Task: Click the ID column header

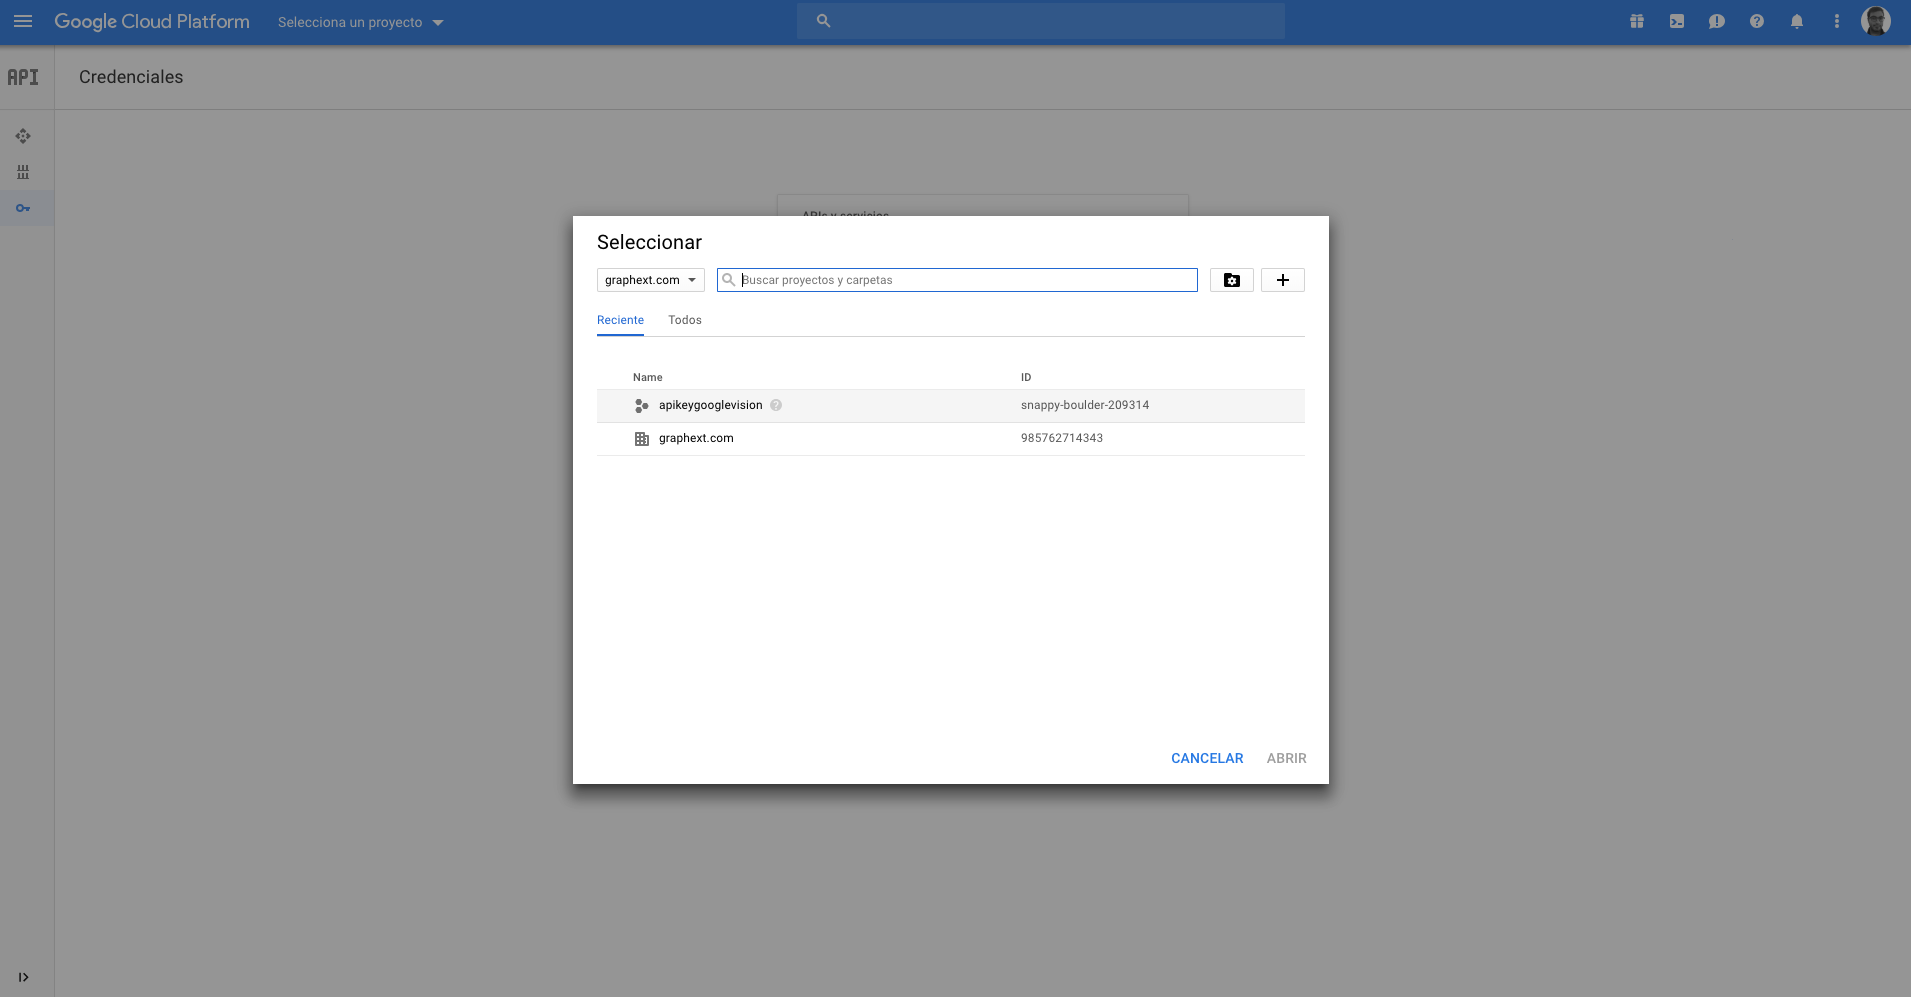Action: tap(1026, 377)
